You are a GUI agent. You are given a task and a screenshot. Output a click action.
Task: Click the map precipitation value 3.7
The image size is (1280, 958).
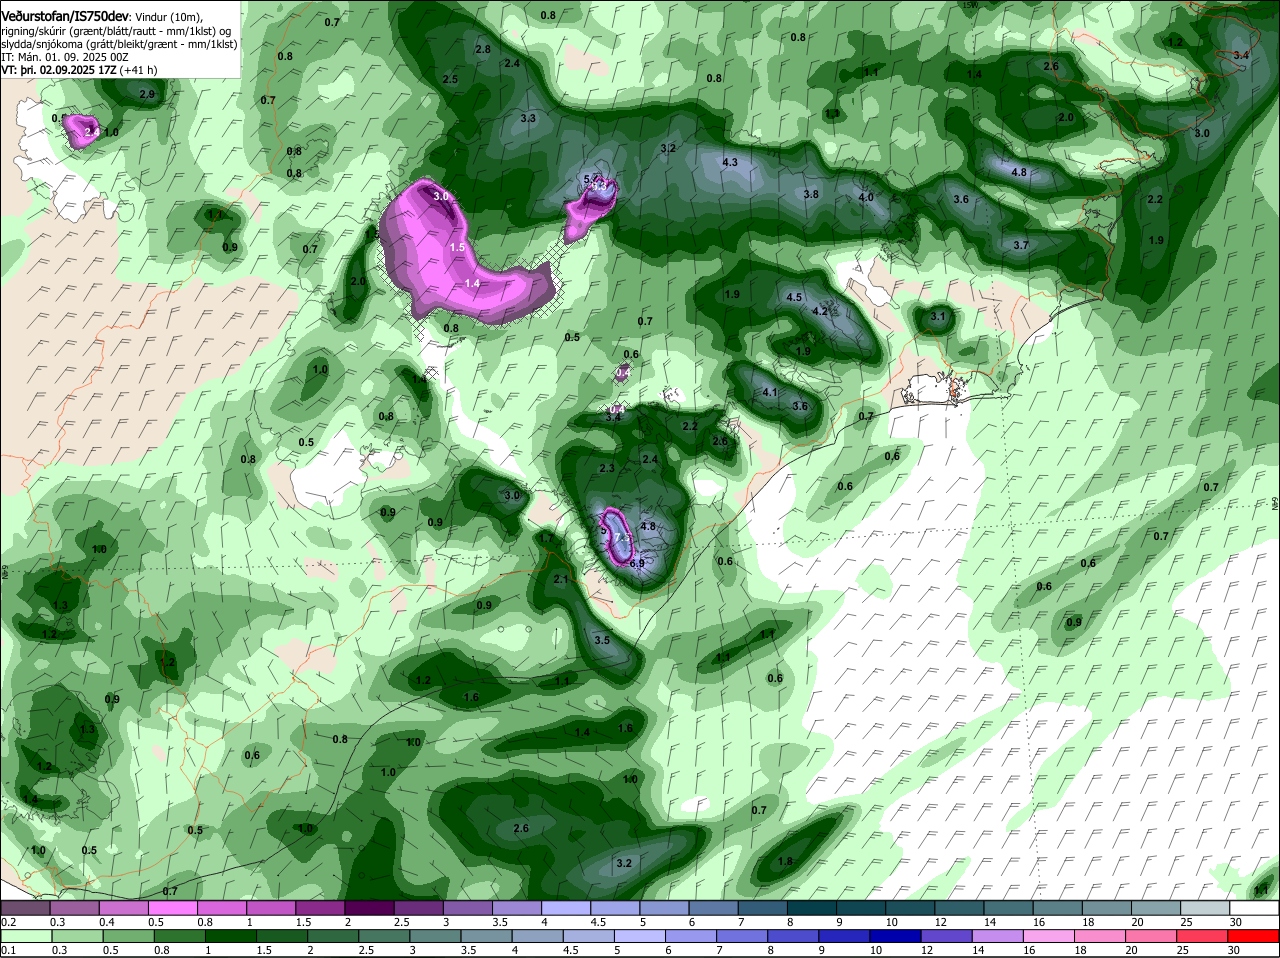coord(1021,245)
